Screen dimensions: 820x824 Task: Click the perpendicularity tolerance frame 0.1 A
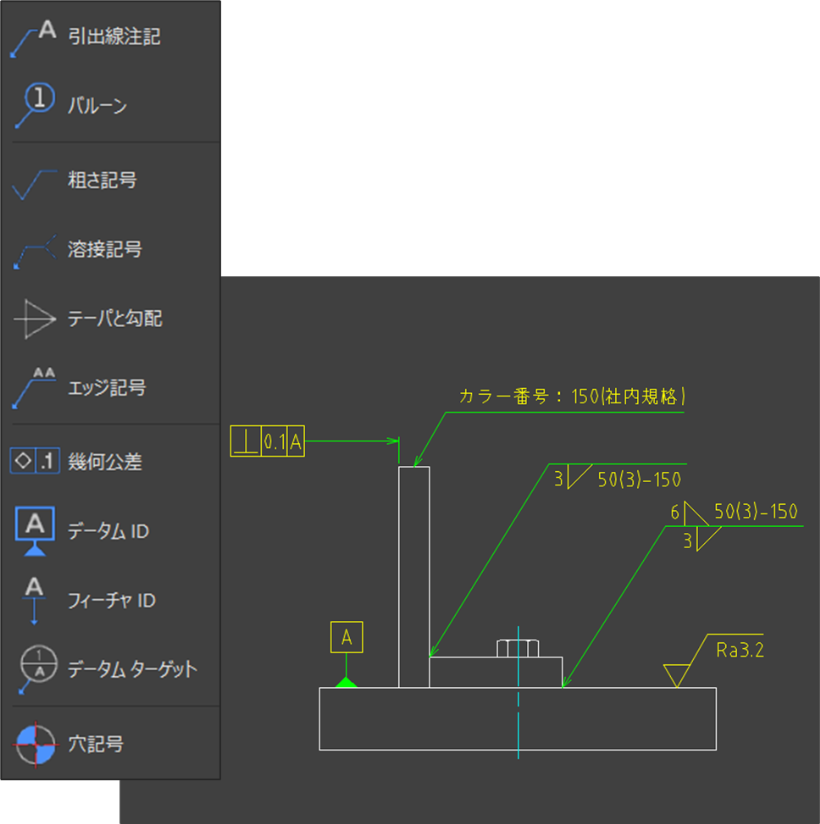tap(267, 440)
